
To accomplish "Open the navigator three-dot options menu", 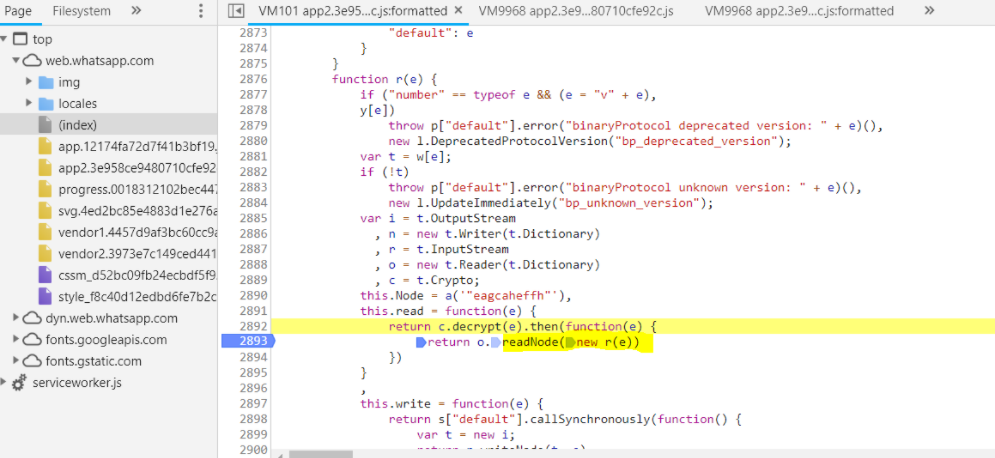I will [201, 11].
